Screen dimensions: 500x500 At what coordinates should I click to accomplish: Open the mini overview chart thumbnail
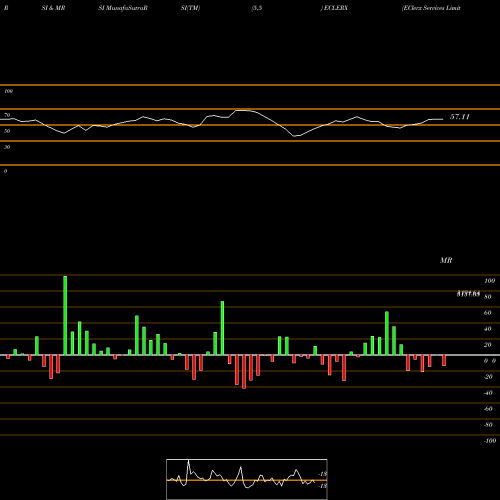[247, 479]
